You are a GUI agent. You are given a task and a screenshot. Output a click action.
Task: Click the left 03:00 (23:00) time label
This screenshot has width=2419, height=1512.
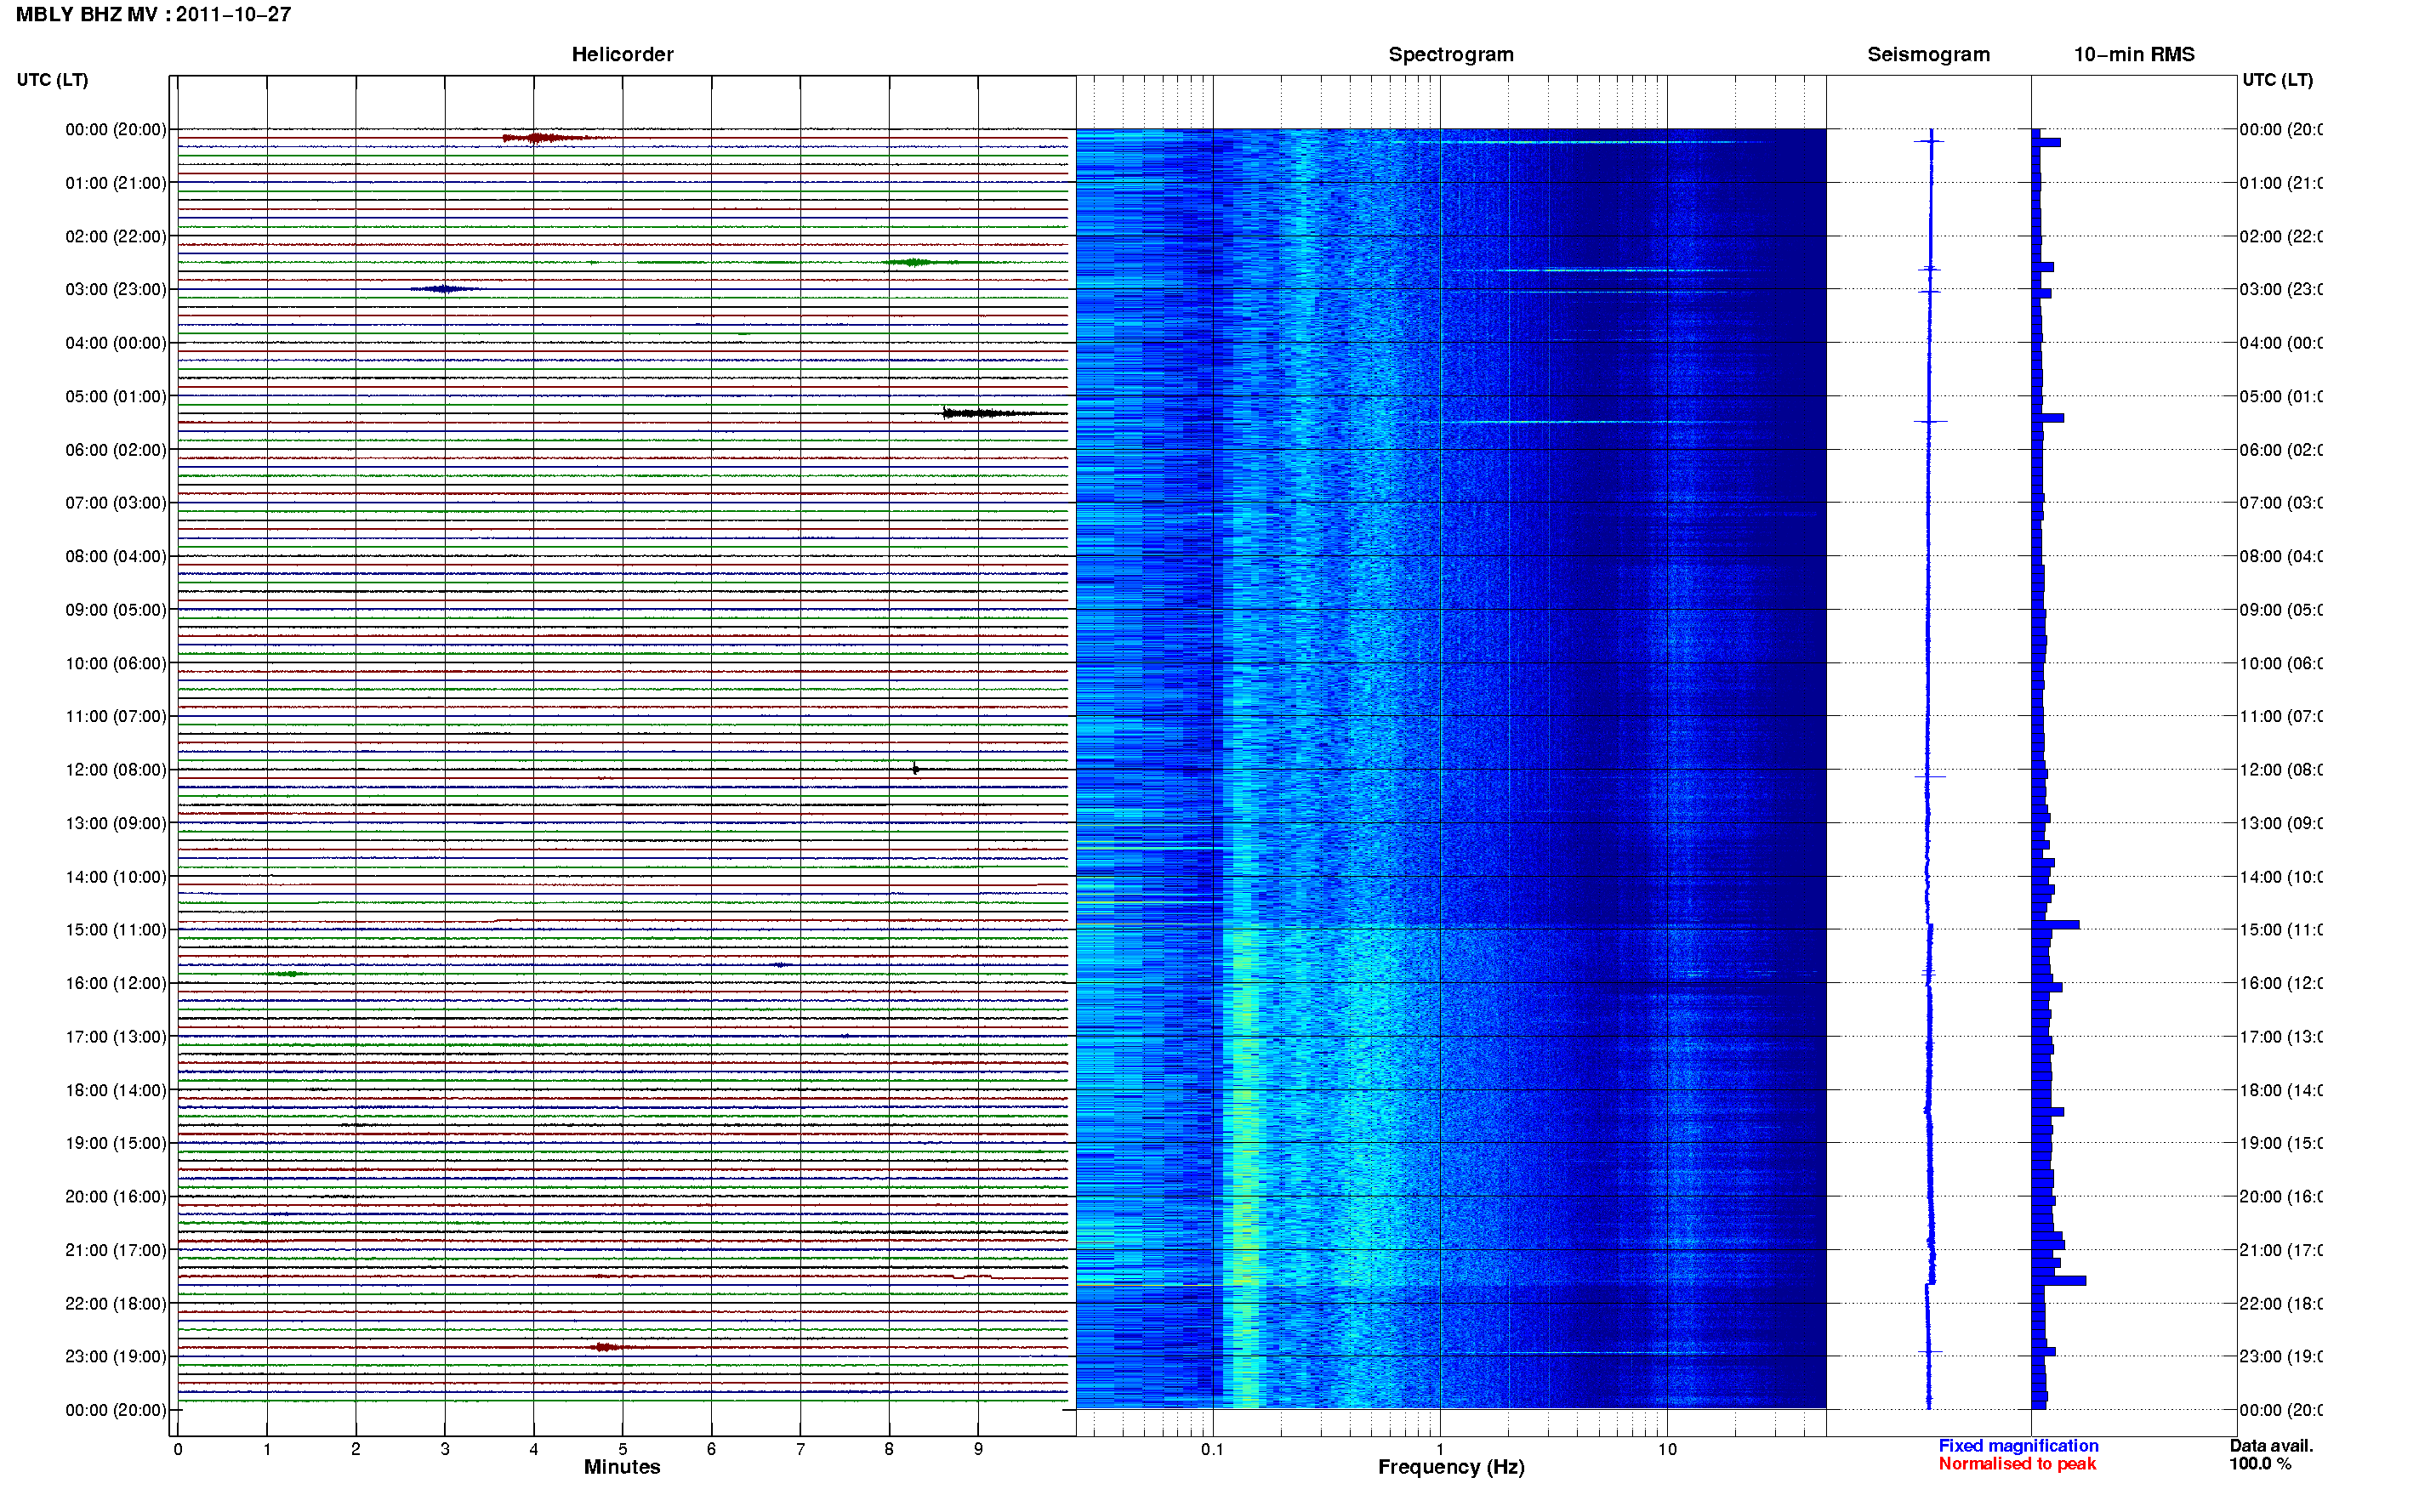coord(116,289)
